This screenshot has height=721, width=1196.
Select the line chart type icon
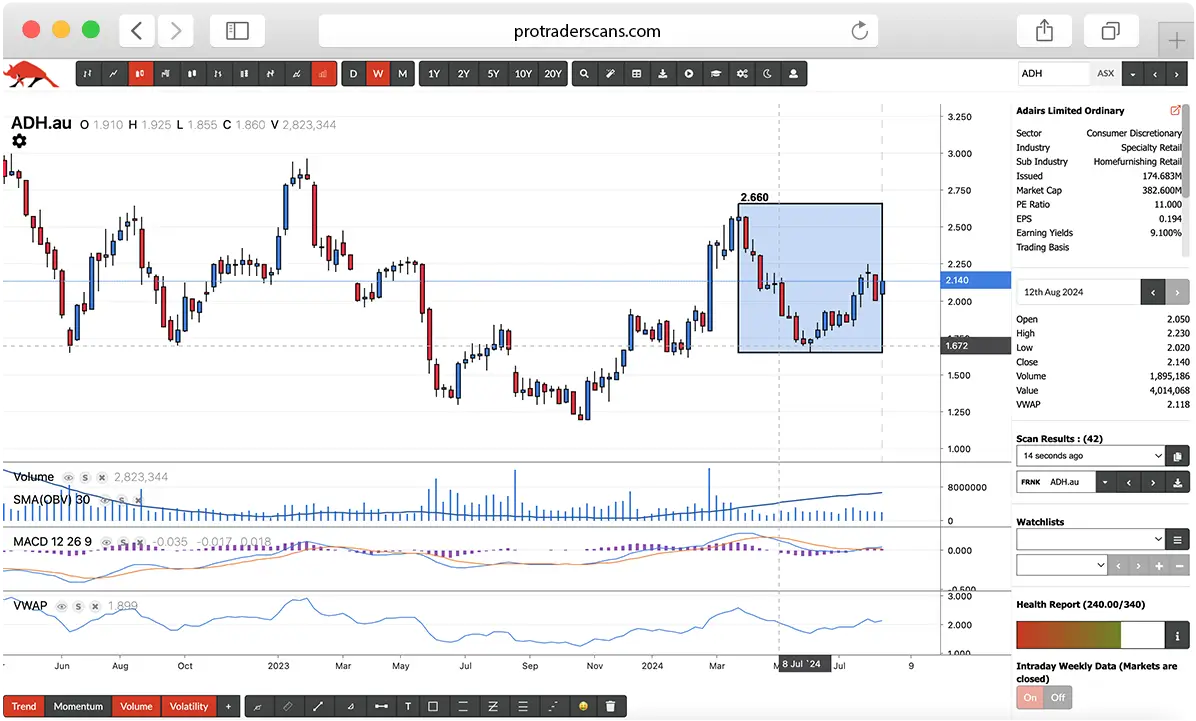point(114,74)
